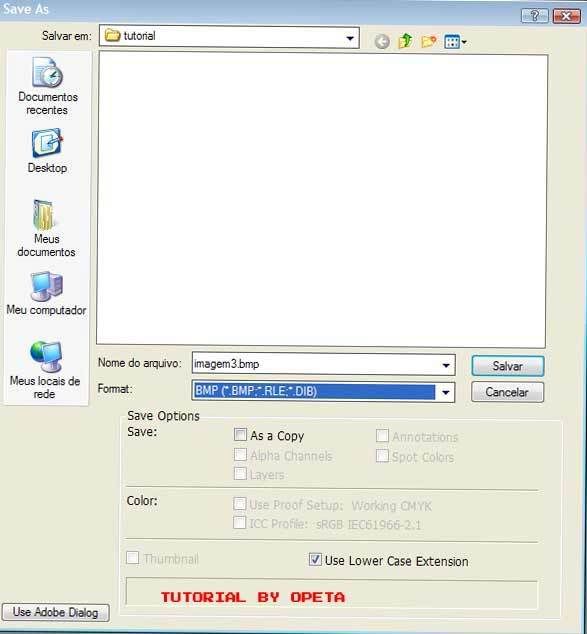The width and height of the screenshot is (587, 634).
Task: Create a new folder icon
Action: point(429,41)
